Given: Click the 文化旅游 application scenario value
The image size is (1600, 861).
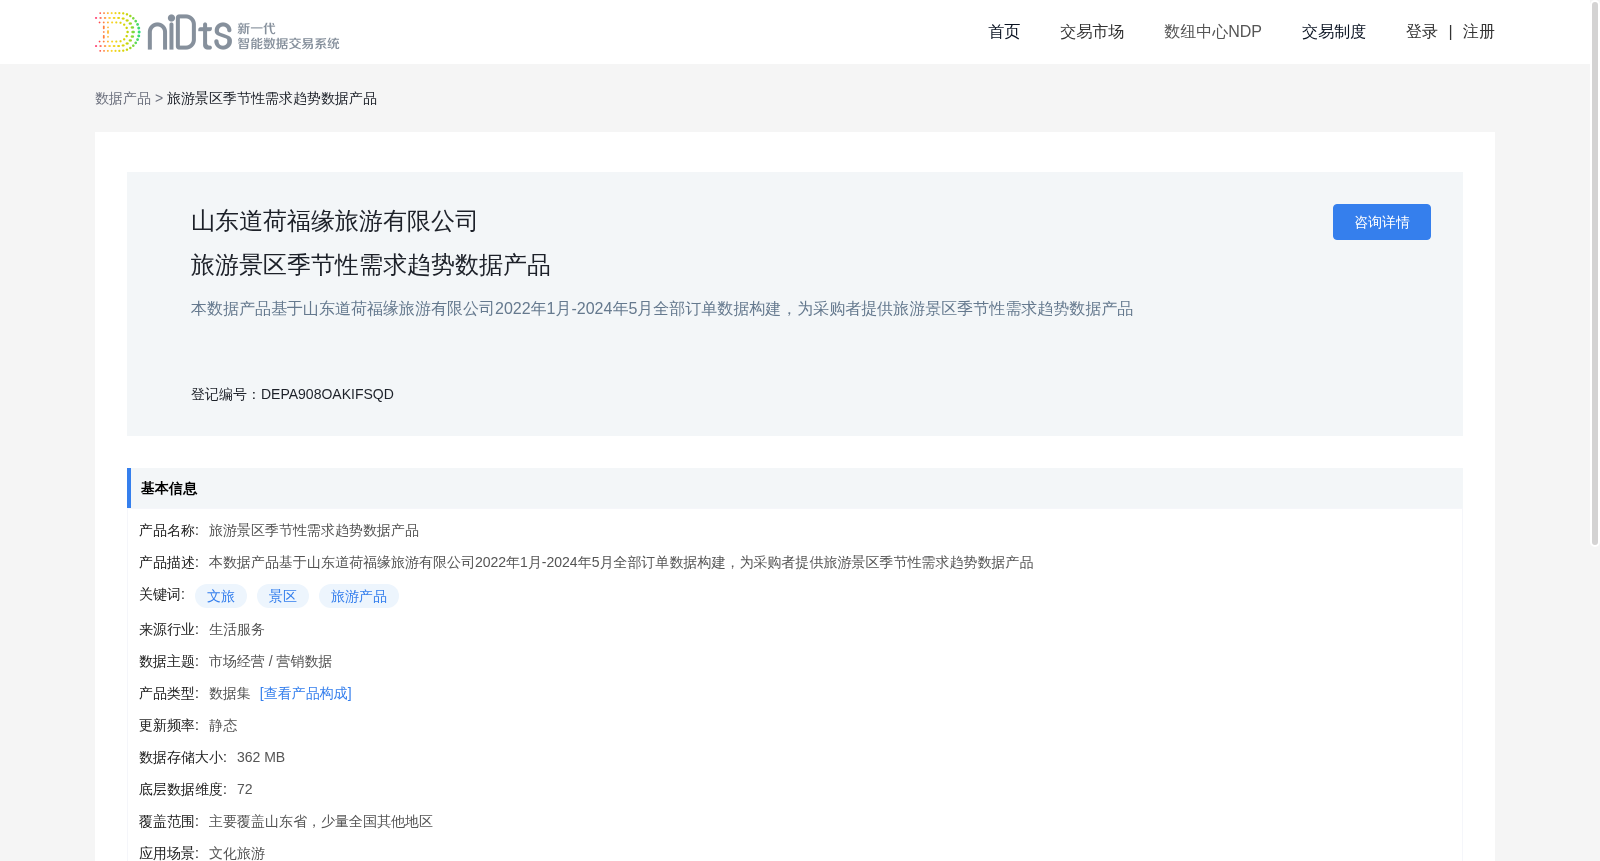Looking at the screenshot, I should [237, 853].
